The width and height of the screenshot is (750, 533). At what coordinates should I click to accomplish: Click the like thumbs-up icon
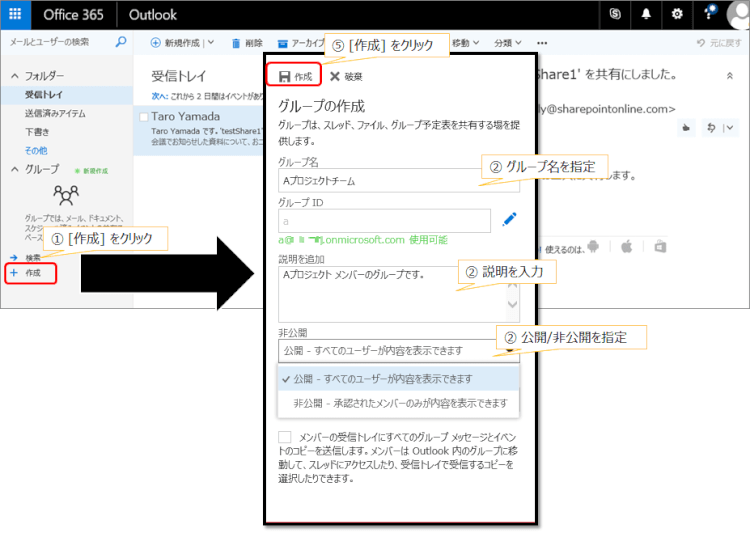point(686,128)
